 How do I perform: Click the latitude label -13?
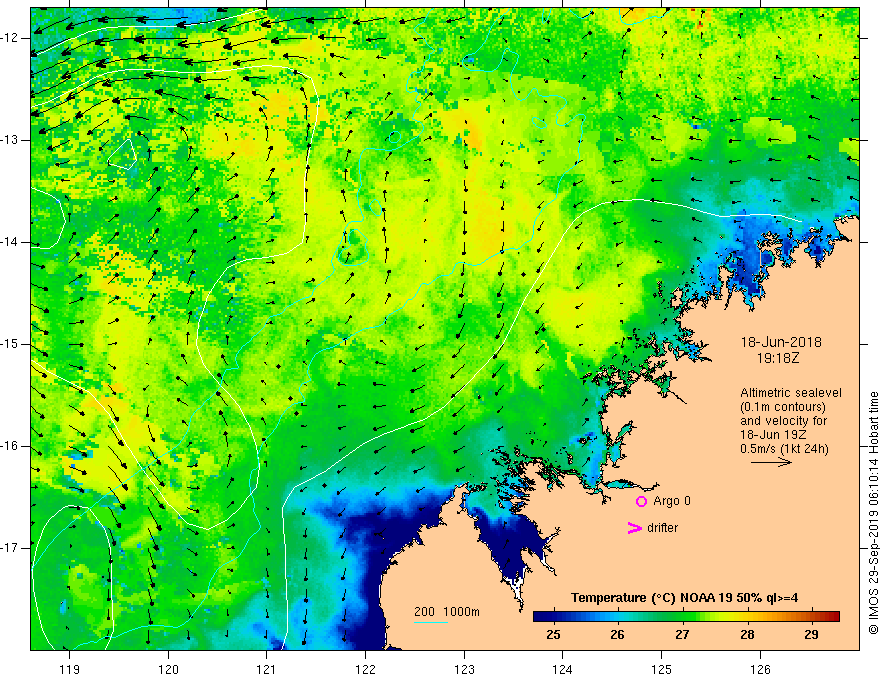click(x=11, y=140)
